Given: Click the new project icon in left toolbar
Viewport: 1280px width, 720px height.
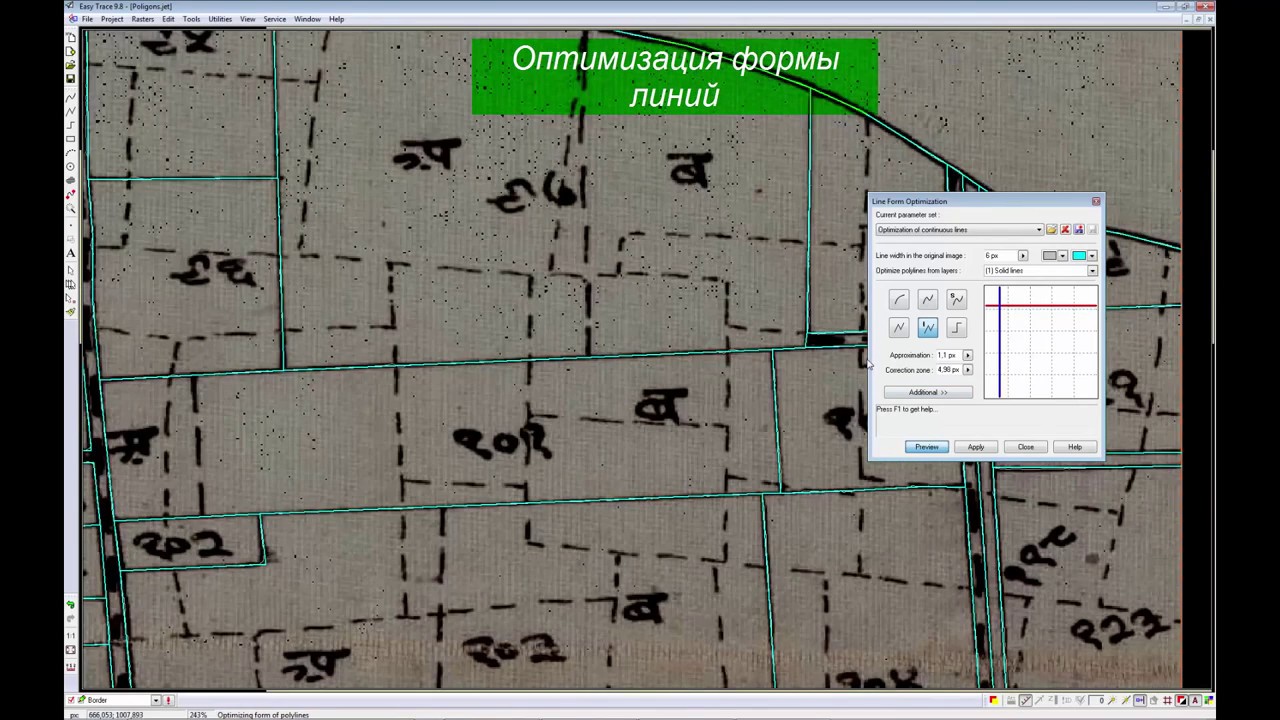Looking at the screenshot, I should pyautogui.click(x=70, y=37).
